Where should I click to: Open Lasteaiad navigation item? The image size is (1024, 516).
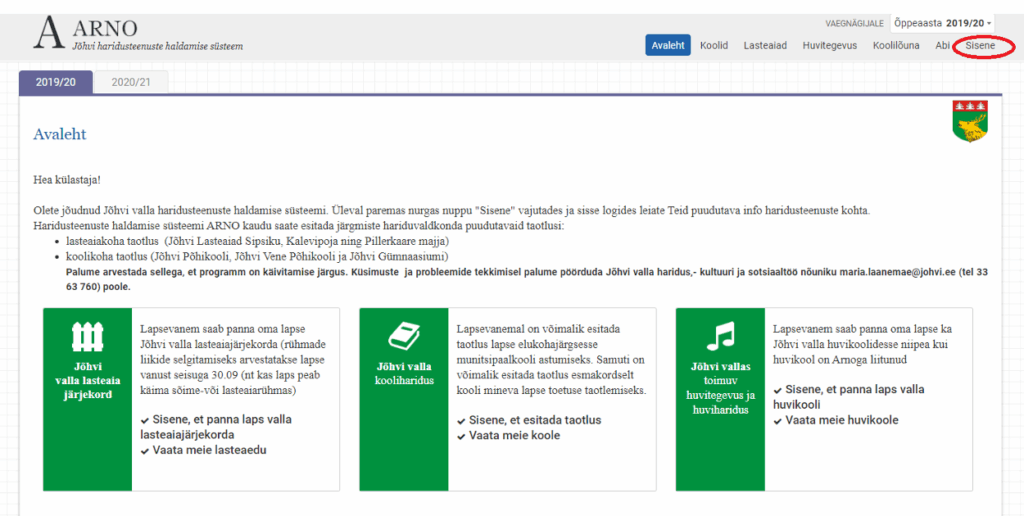[765, 46]
